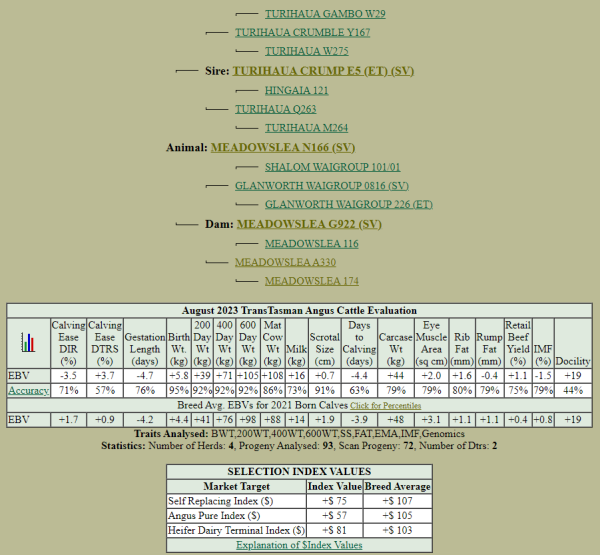Select the +$ 57 index value

tap(334, 516)
